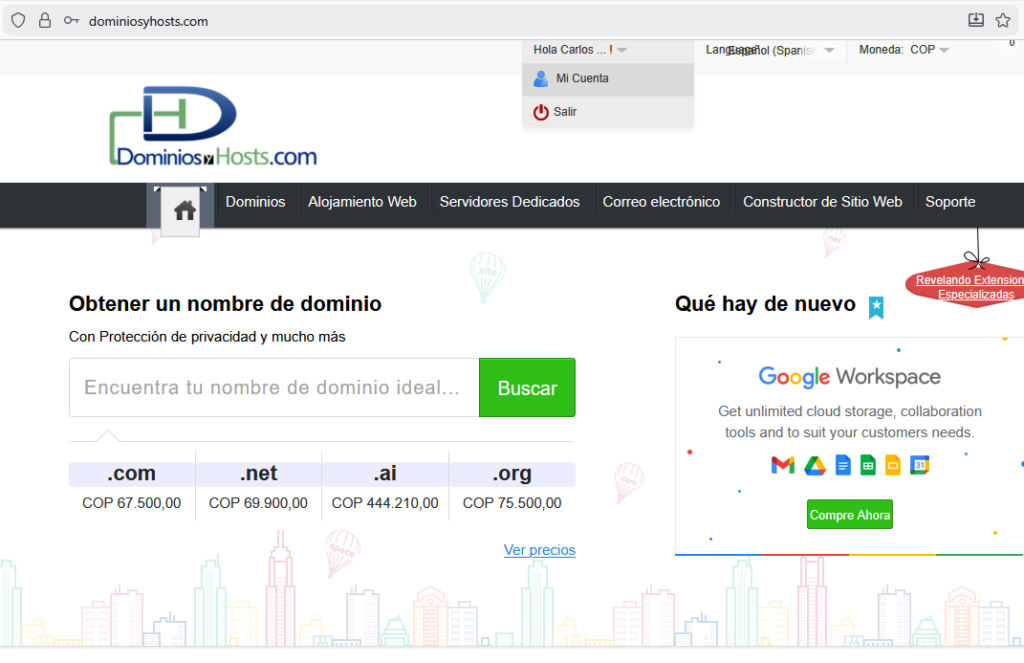Follow the Ver precios link
Viewport: 1024px width, 663px height.
click(539, 550)
